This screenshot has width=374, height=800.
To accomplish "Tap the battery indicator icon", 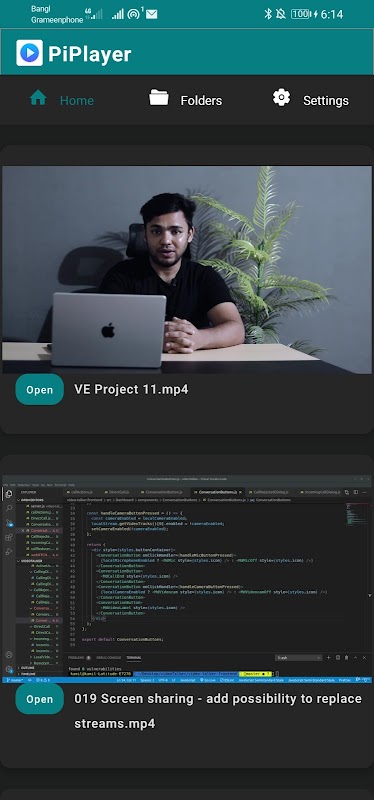I will tap(301, 14).
